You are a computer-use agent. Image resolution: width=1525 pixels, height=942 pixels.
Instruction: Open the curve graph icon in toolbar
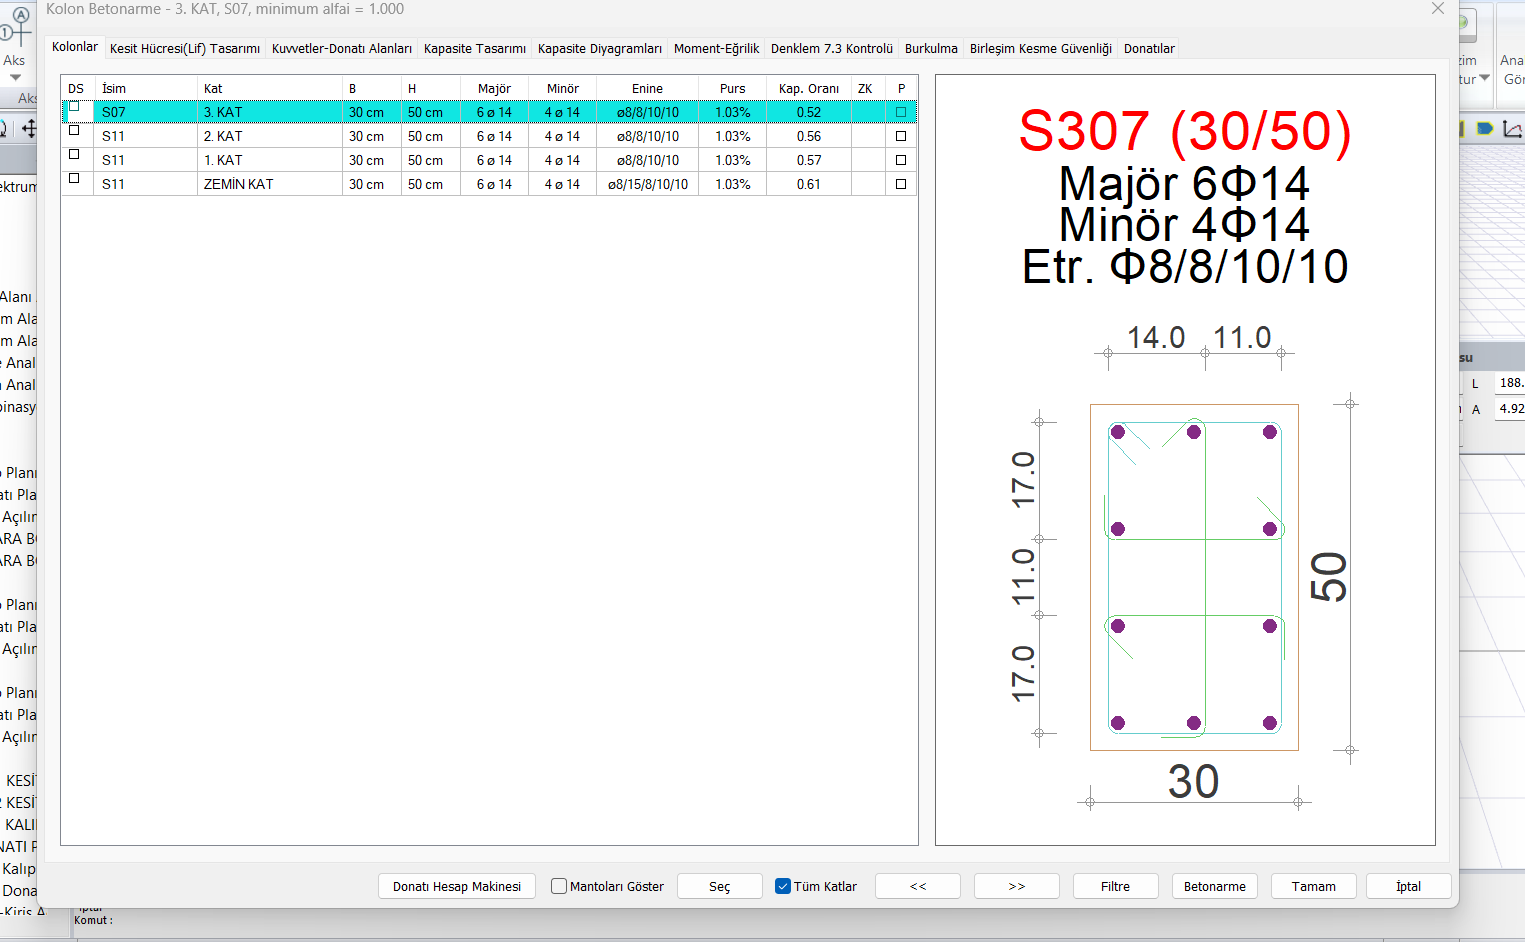point(1512,129)
